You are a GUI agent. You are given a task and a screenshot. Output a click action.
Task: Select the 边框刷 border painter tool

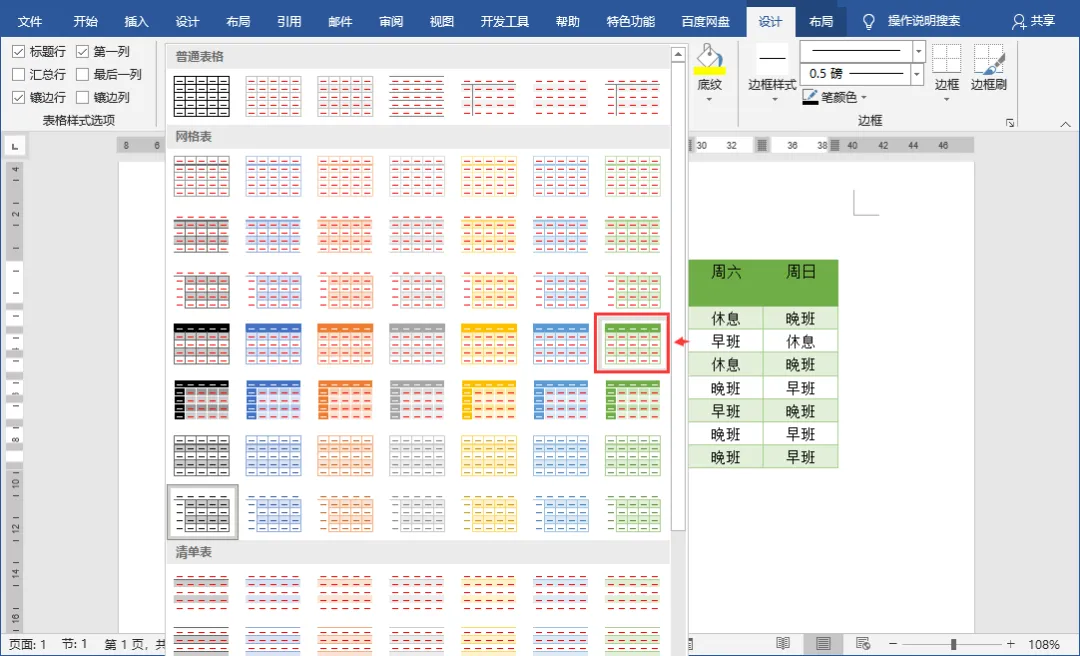(x=988, y=68)
